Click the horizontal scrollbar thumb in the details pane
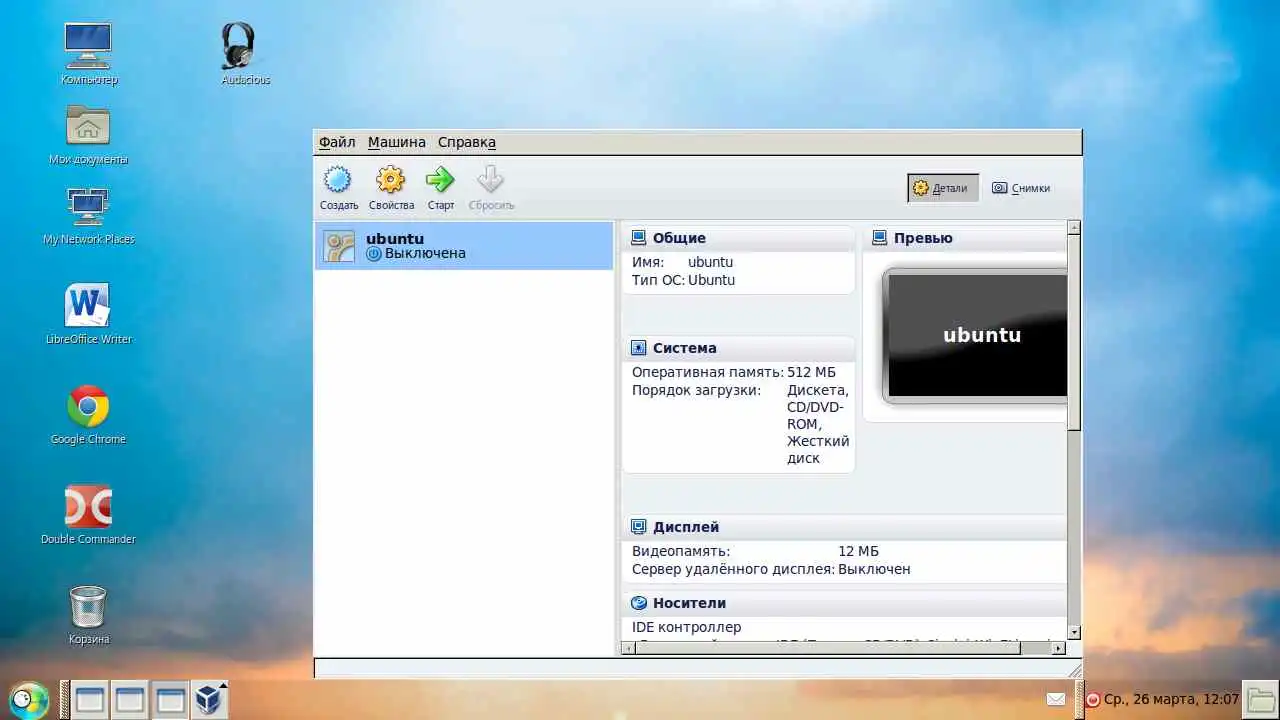 click(827, 648)
